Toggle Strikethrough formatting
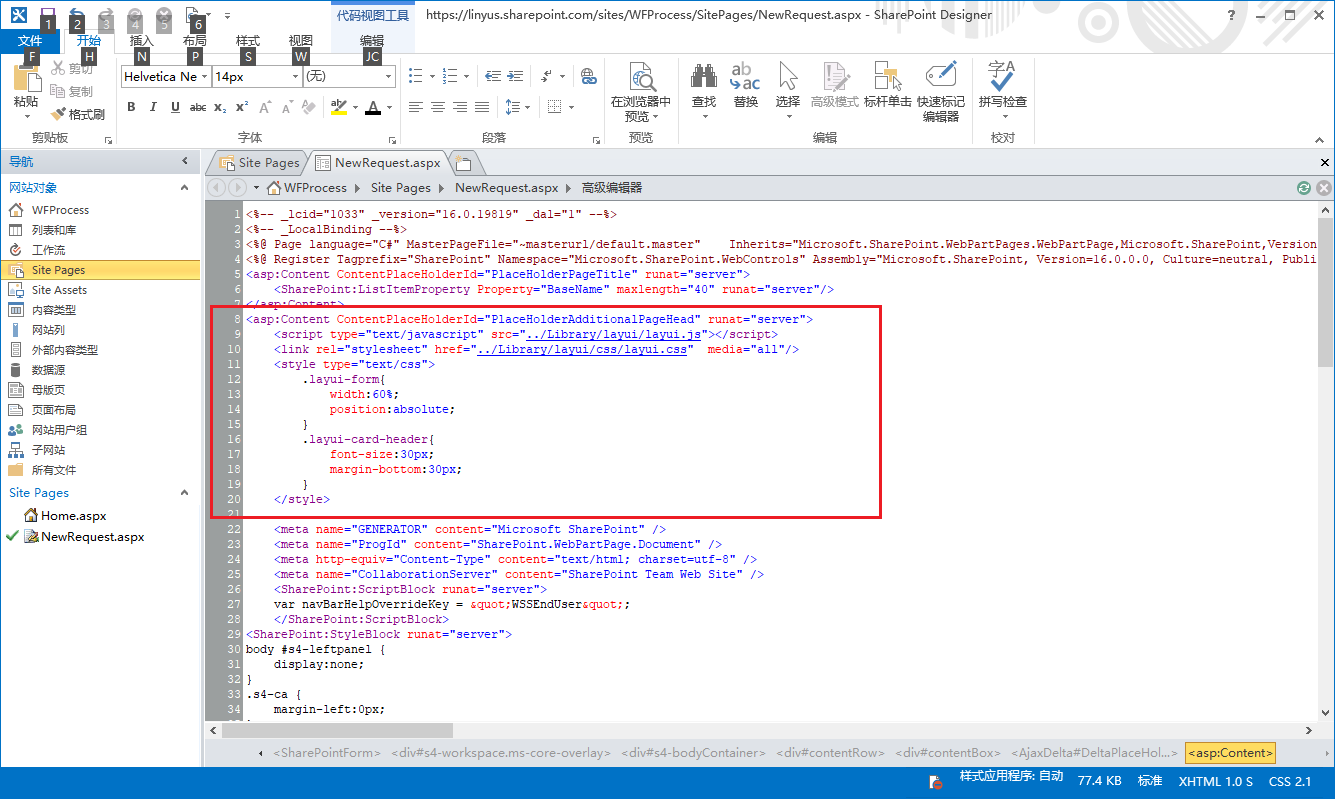 click(198, 107)
